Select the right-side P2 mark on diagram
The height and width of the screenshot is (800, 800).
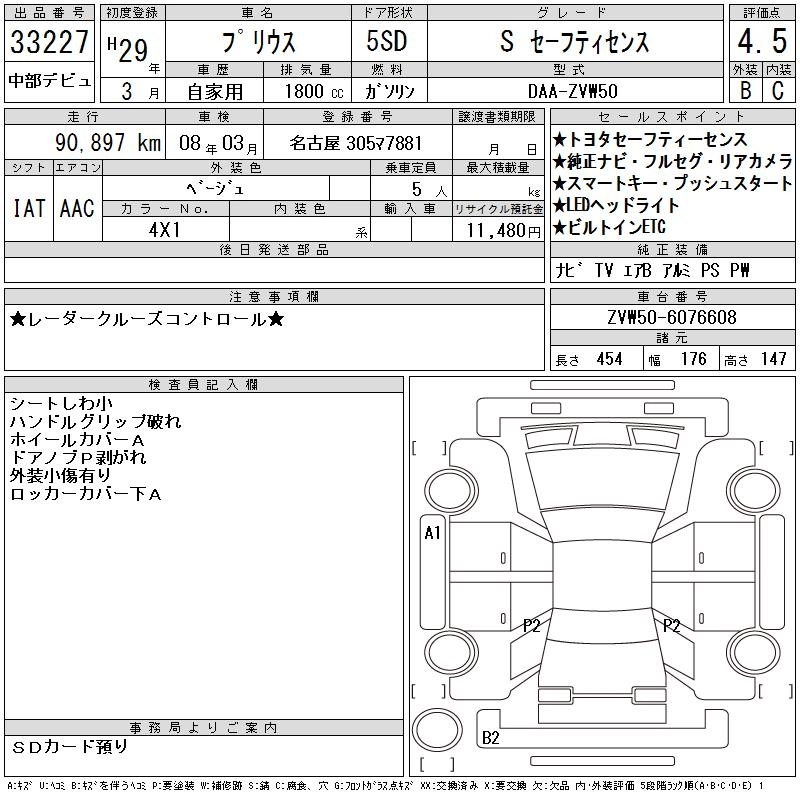pyautogui.click(x=672, y=626)
